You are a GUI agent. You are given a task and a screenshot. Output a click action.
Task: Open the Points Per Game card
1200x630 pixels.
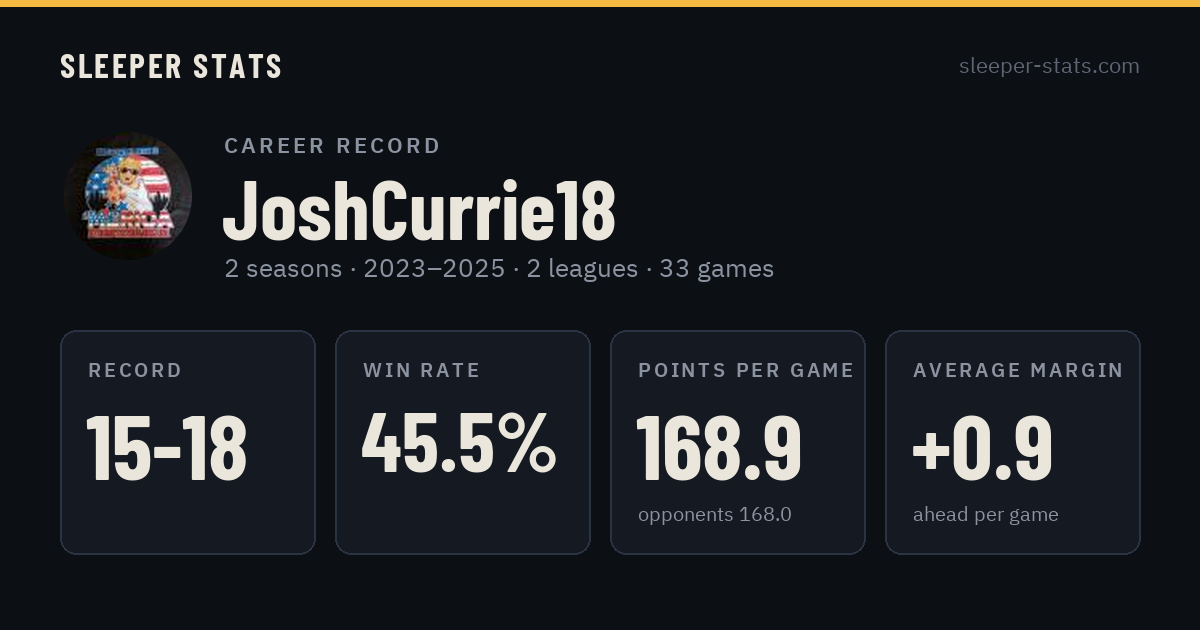[x=738, y=442]
